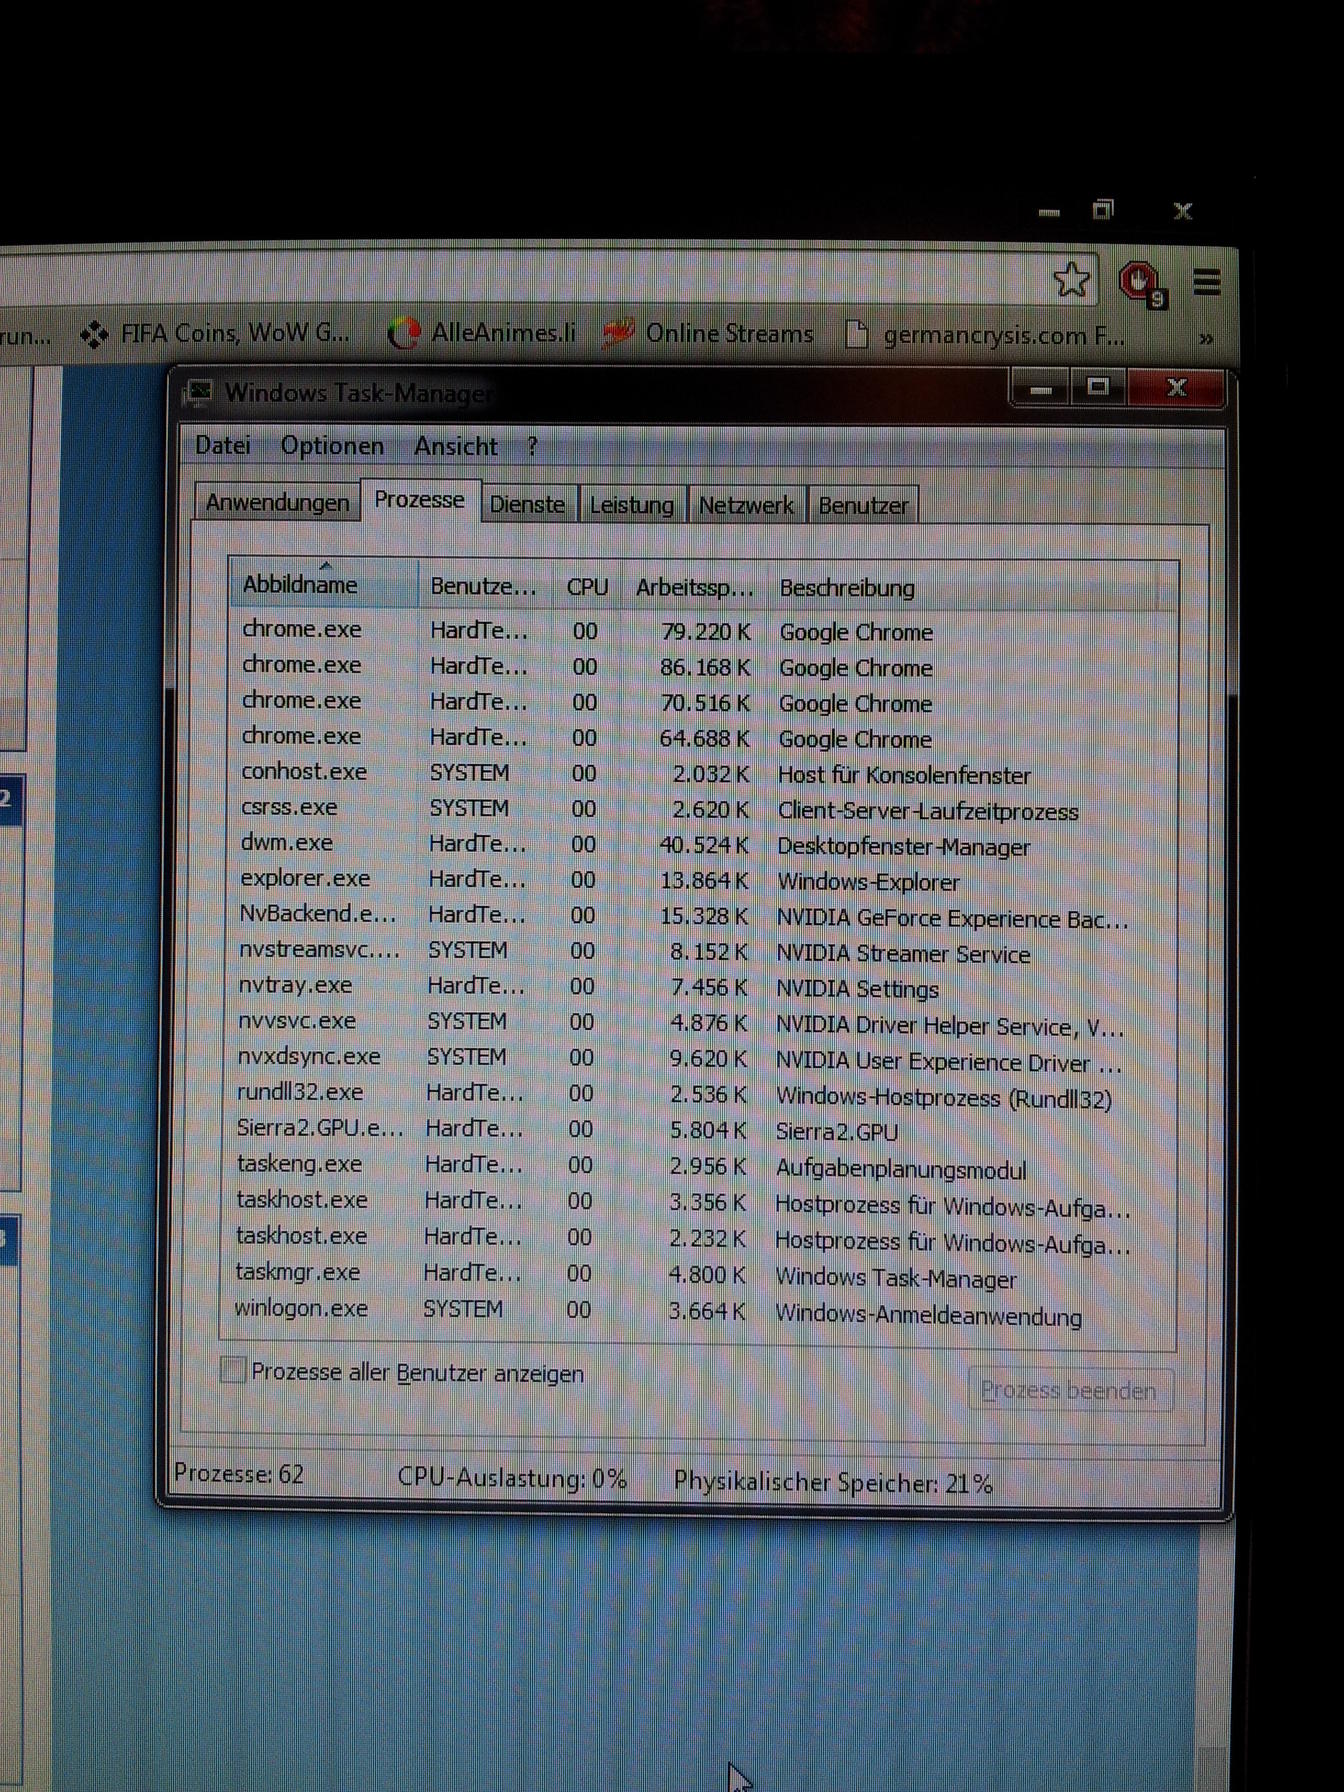
Task: Select the Prozesse tab
Action: [x=420, y=499]
